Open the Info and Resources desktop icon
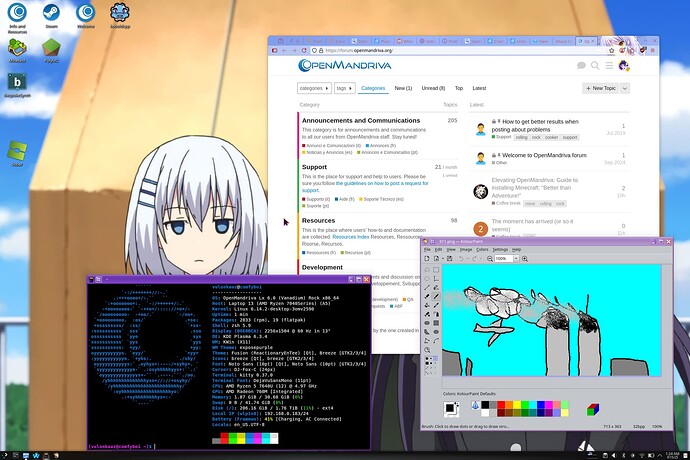Screen dimensions: 690x460 pyautogui.click(x=17, y=18)
